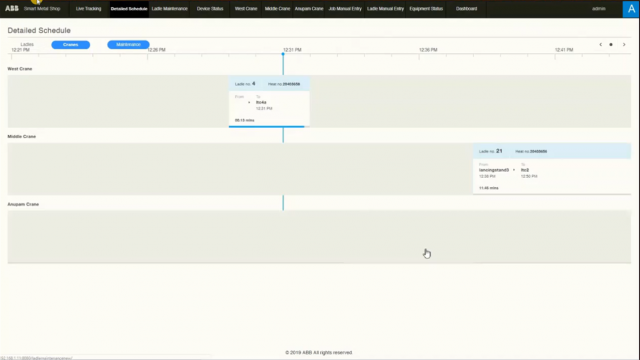640x360 pixels.
Task: Switch to the Ladle Maintenance tab
Action: pyautogui.click(x=169, y=9)
